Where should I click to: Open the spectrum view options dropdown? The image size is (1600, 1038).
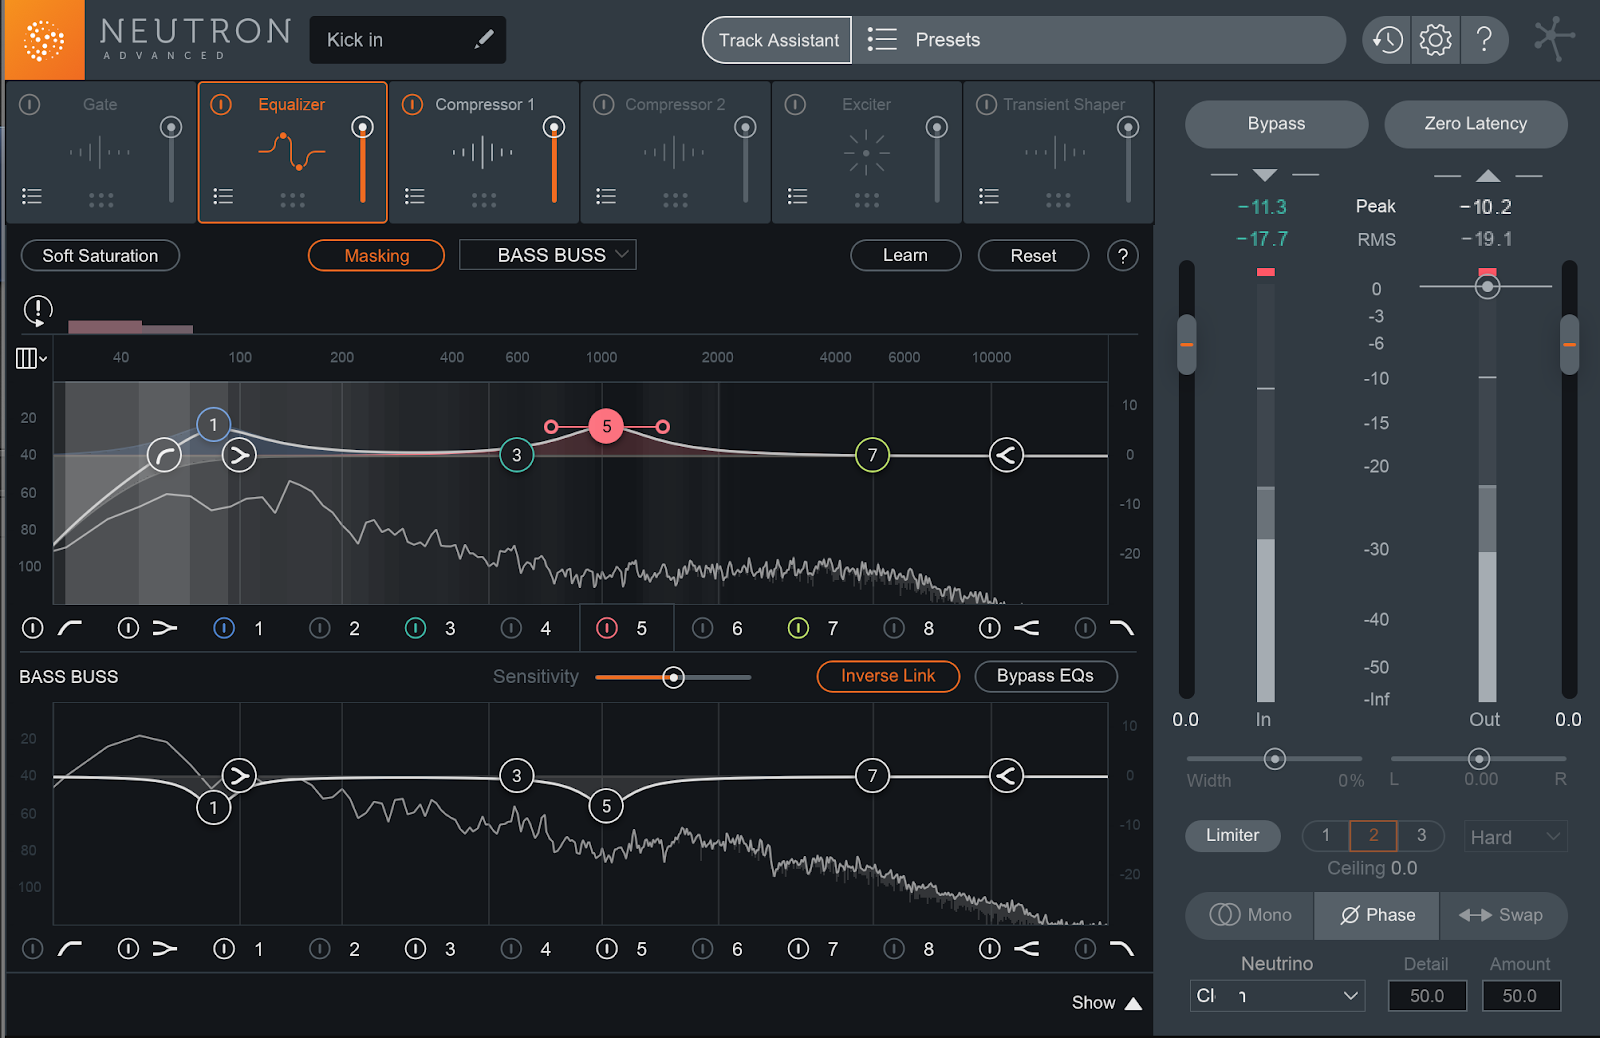point(31,358)
